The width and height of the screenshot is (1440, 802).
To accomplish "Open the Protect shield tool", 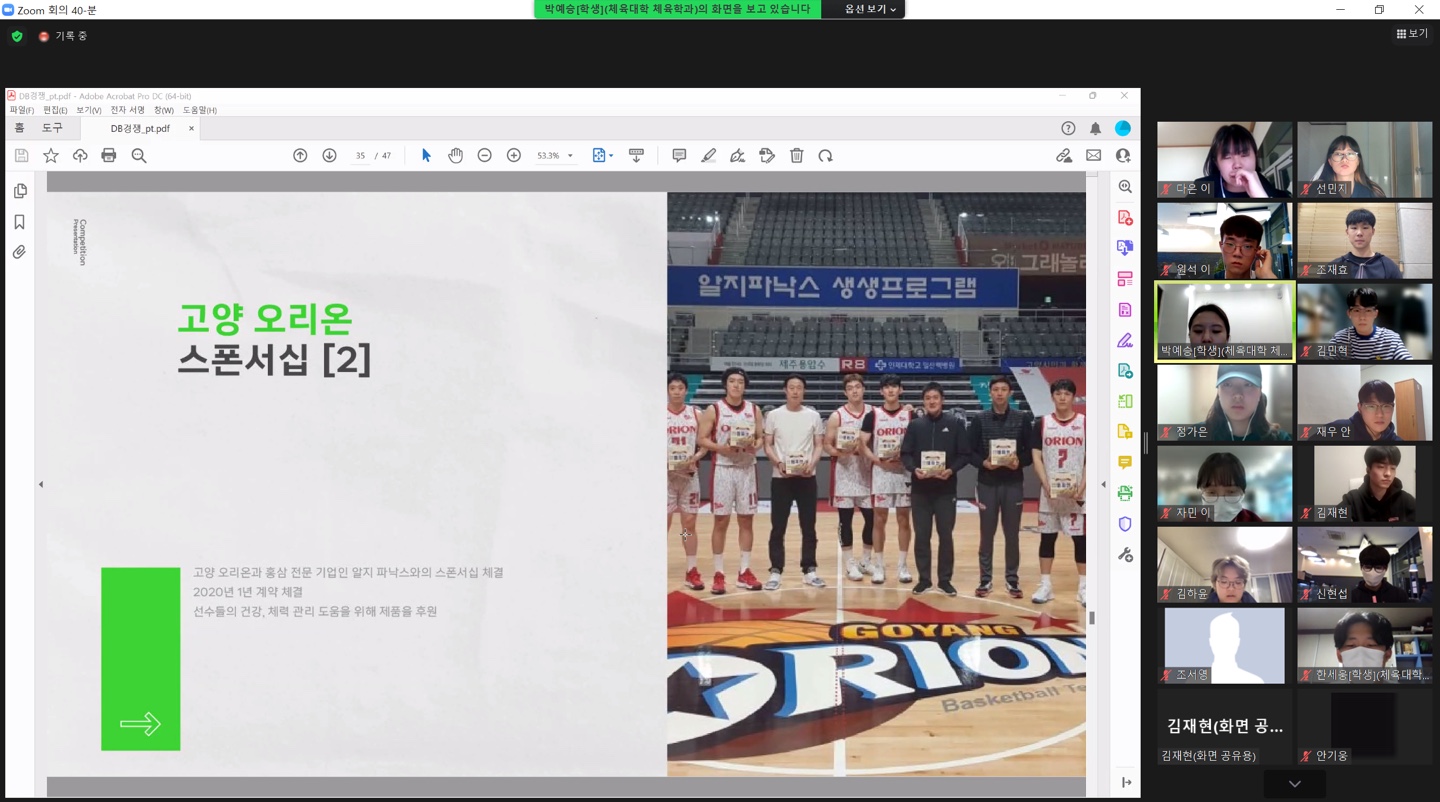I will (1125, 524).
